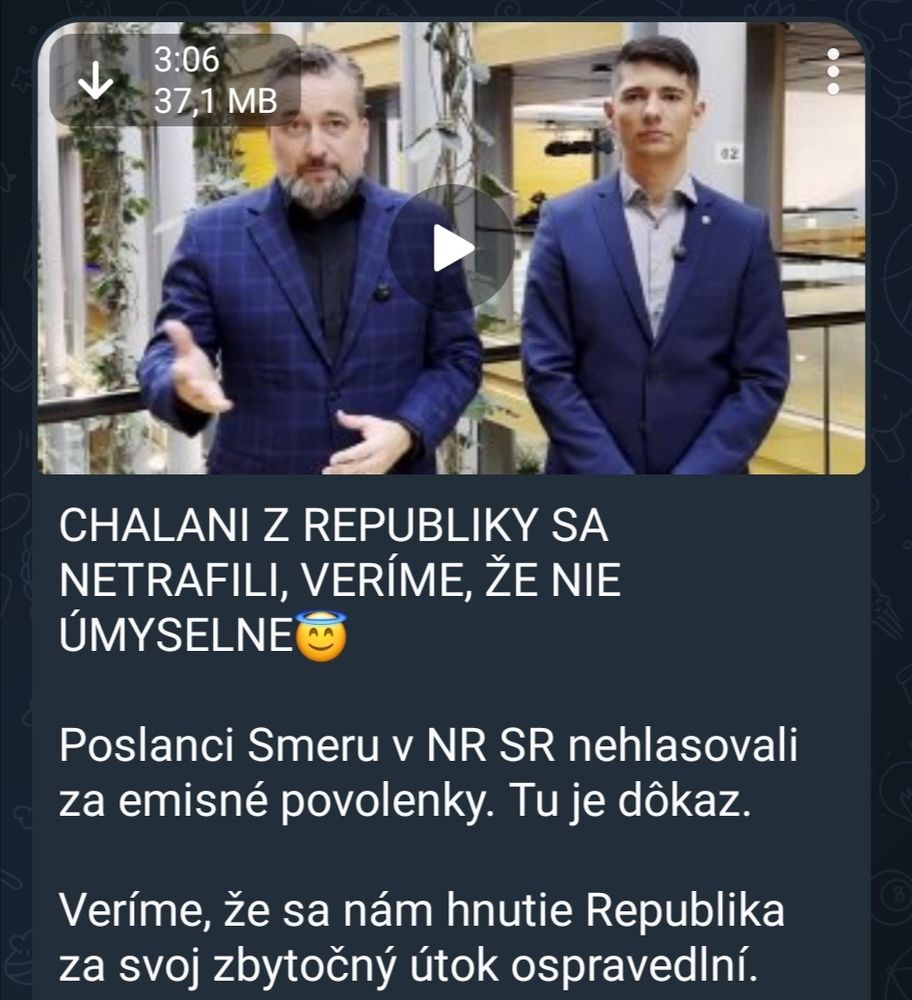
Task: Click the words emisné povolenky in the message
Action: pyautogui.click(x=307, y=801)
